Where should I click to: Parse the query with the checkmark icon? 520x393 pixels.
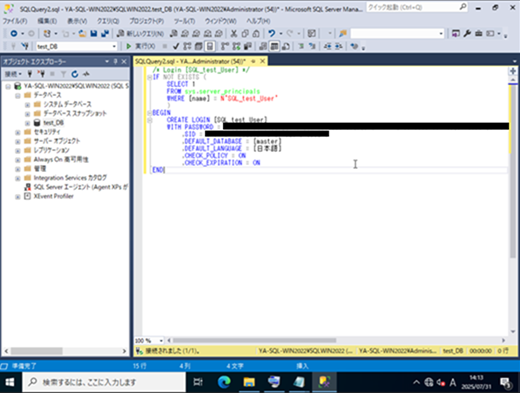(x=176, y=46)
